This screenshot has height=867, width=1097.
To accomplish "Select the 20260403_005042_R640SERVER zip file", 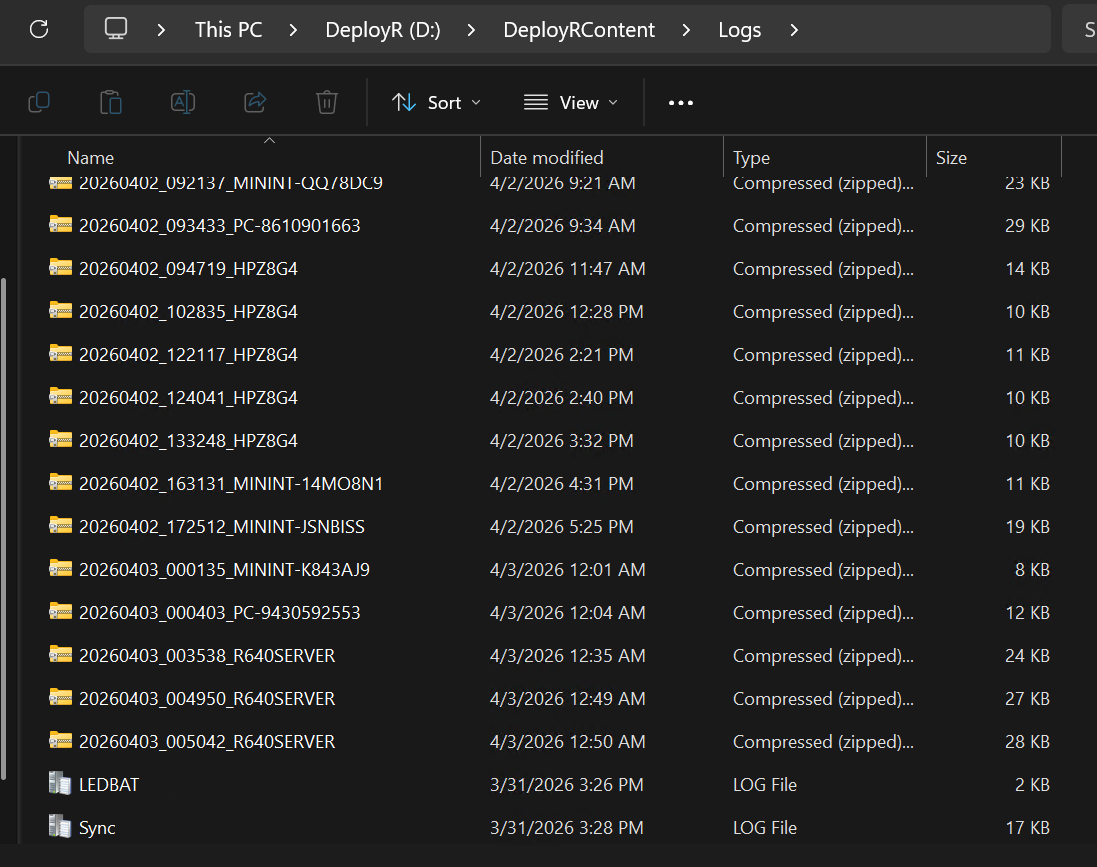I will [x=207, y=741].
